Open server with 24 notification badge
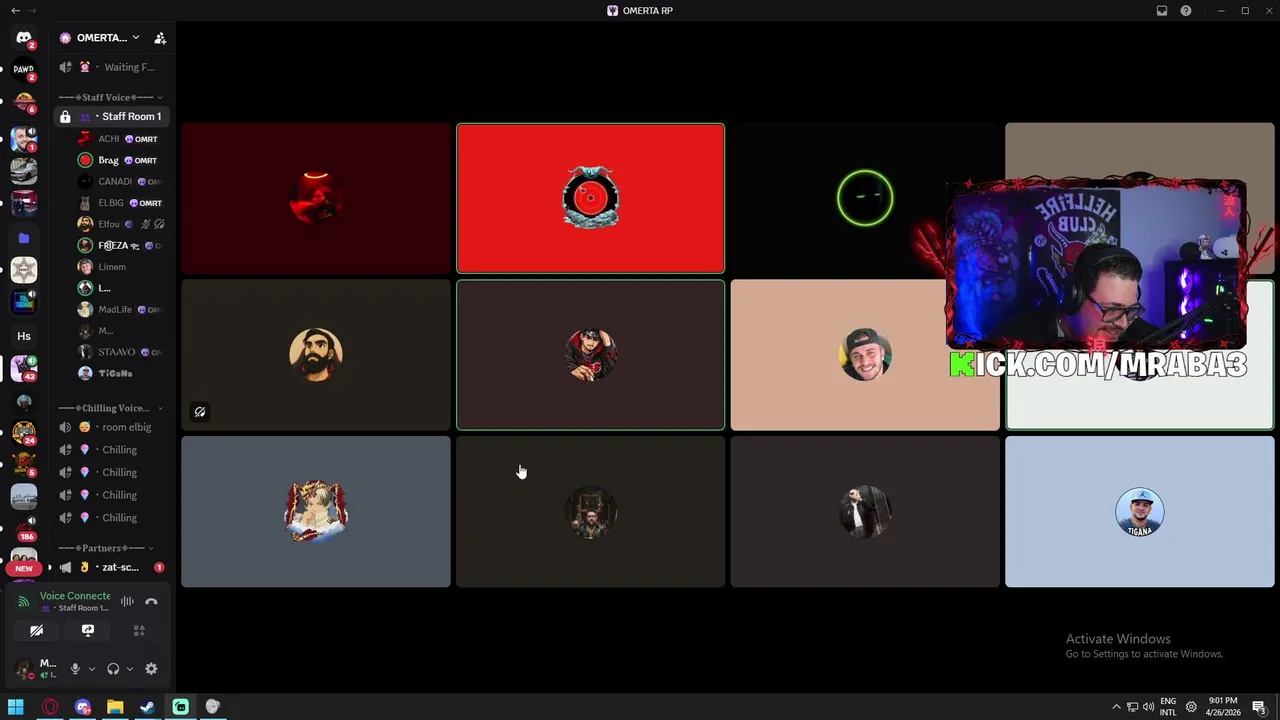The width and height of the screenshot is (1280, 720). 24,432
